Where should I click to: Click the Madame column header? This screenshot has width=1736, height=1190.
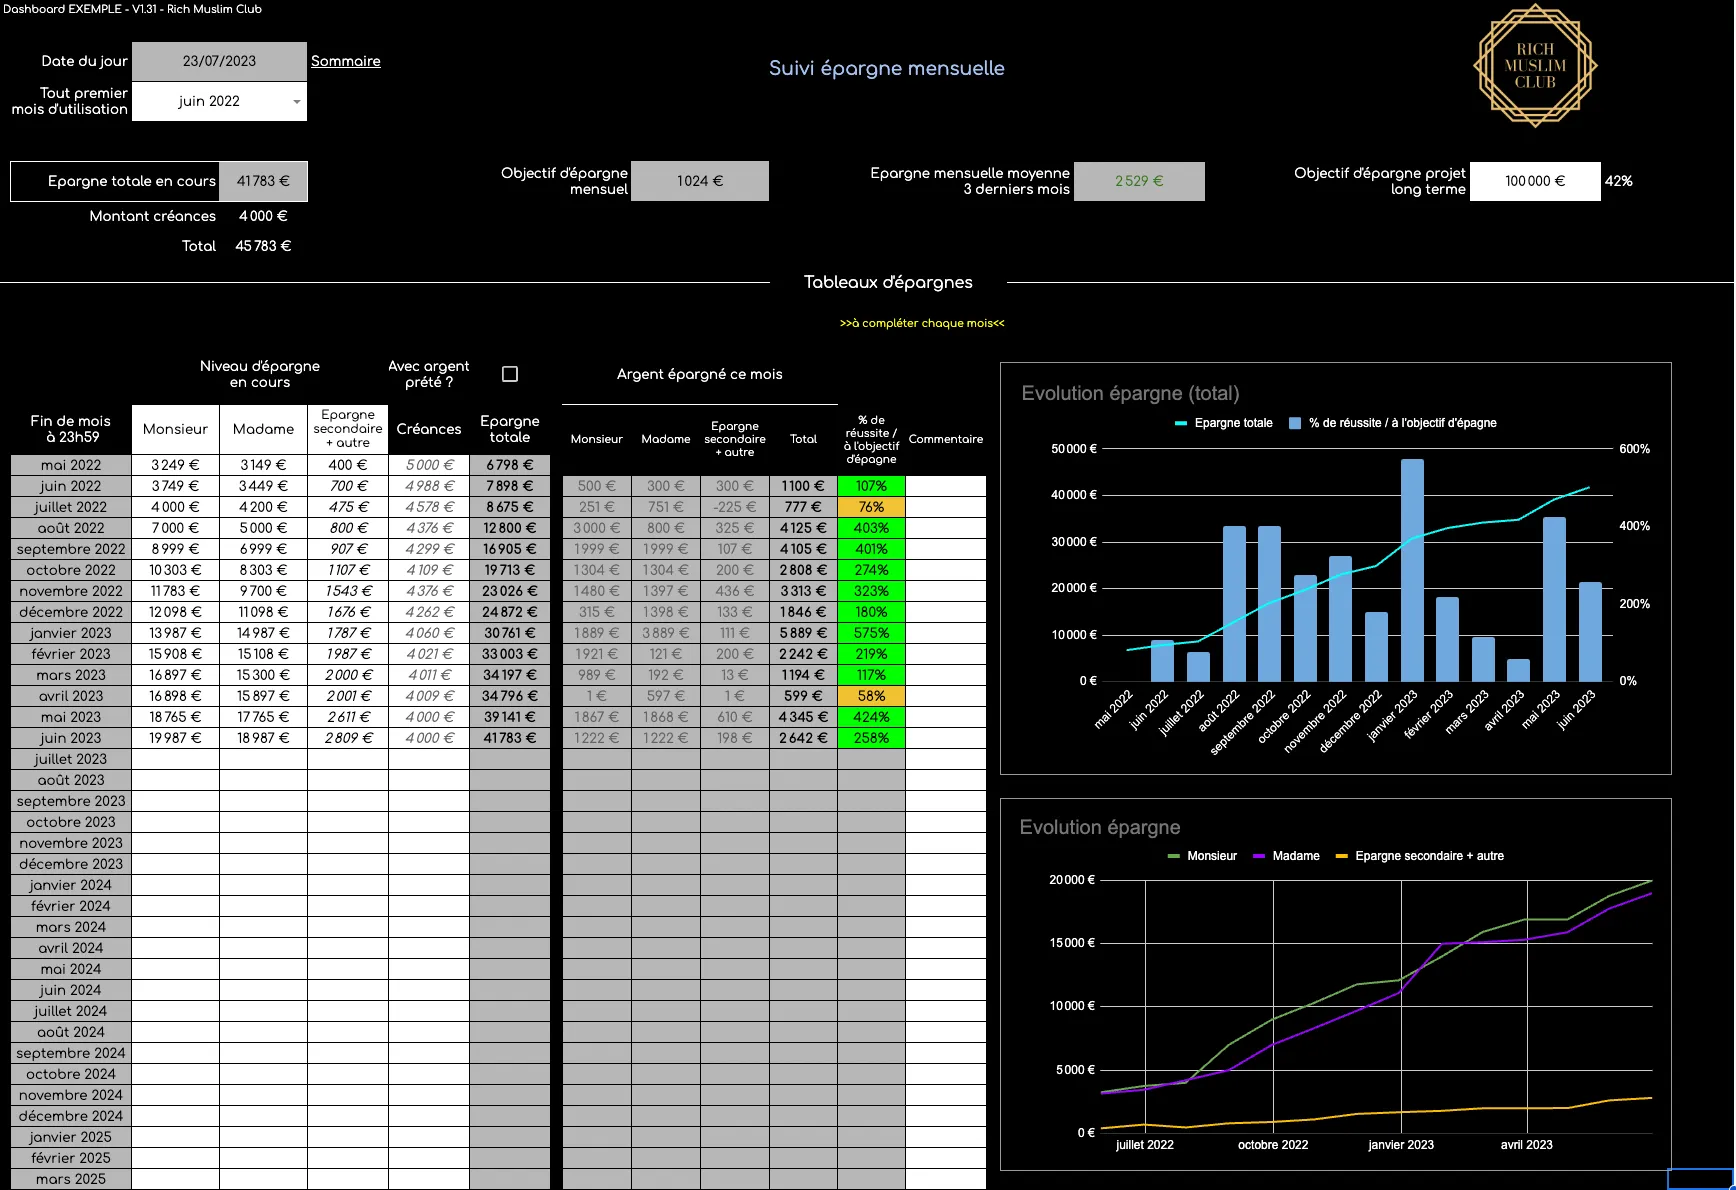click(x=263, y=429)
